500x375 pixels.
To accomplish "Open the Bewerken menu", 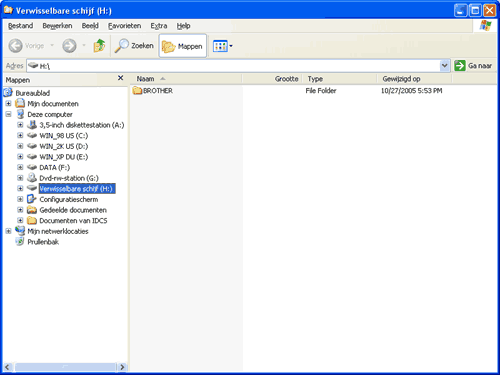I will 57,26.
